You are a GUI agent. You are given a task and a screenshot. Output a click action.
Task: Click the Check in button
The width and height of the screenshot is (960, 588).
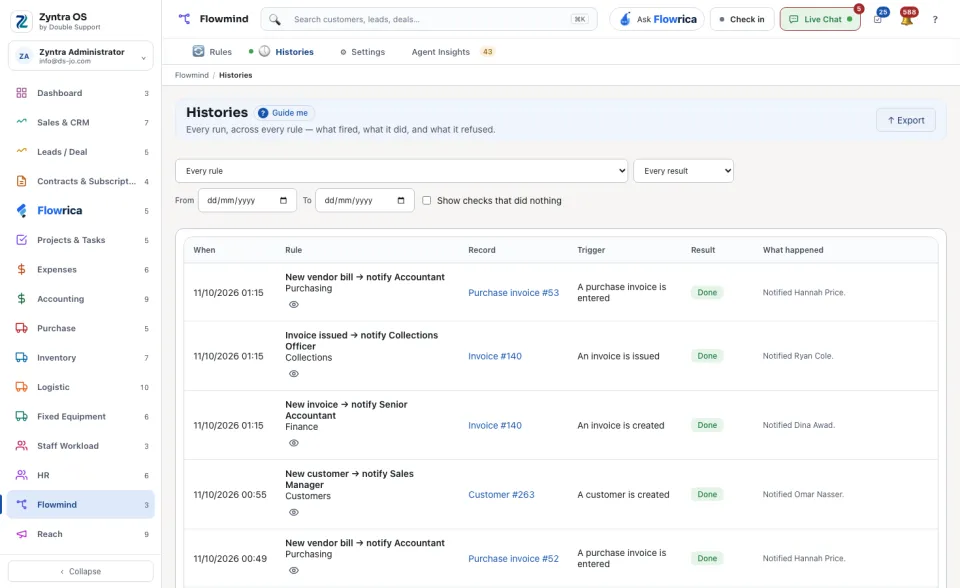[x=742, y=20]
